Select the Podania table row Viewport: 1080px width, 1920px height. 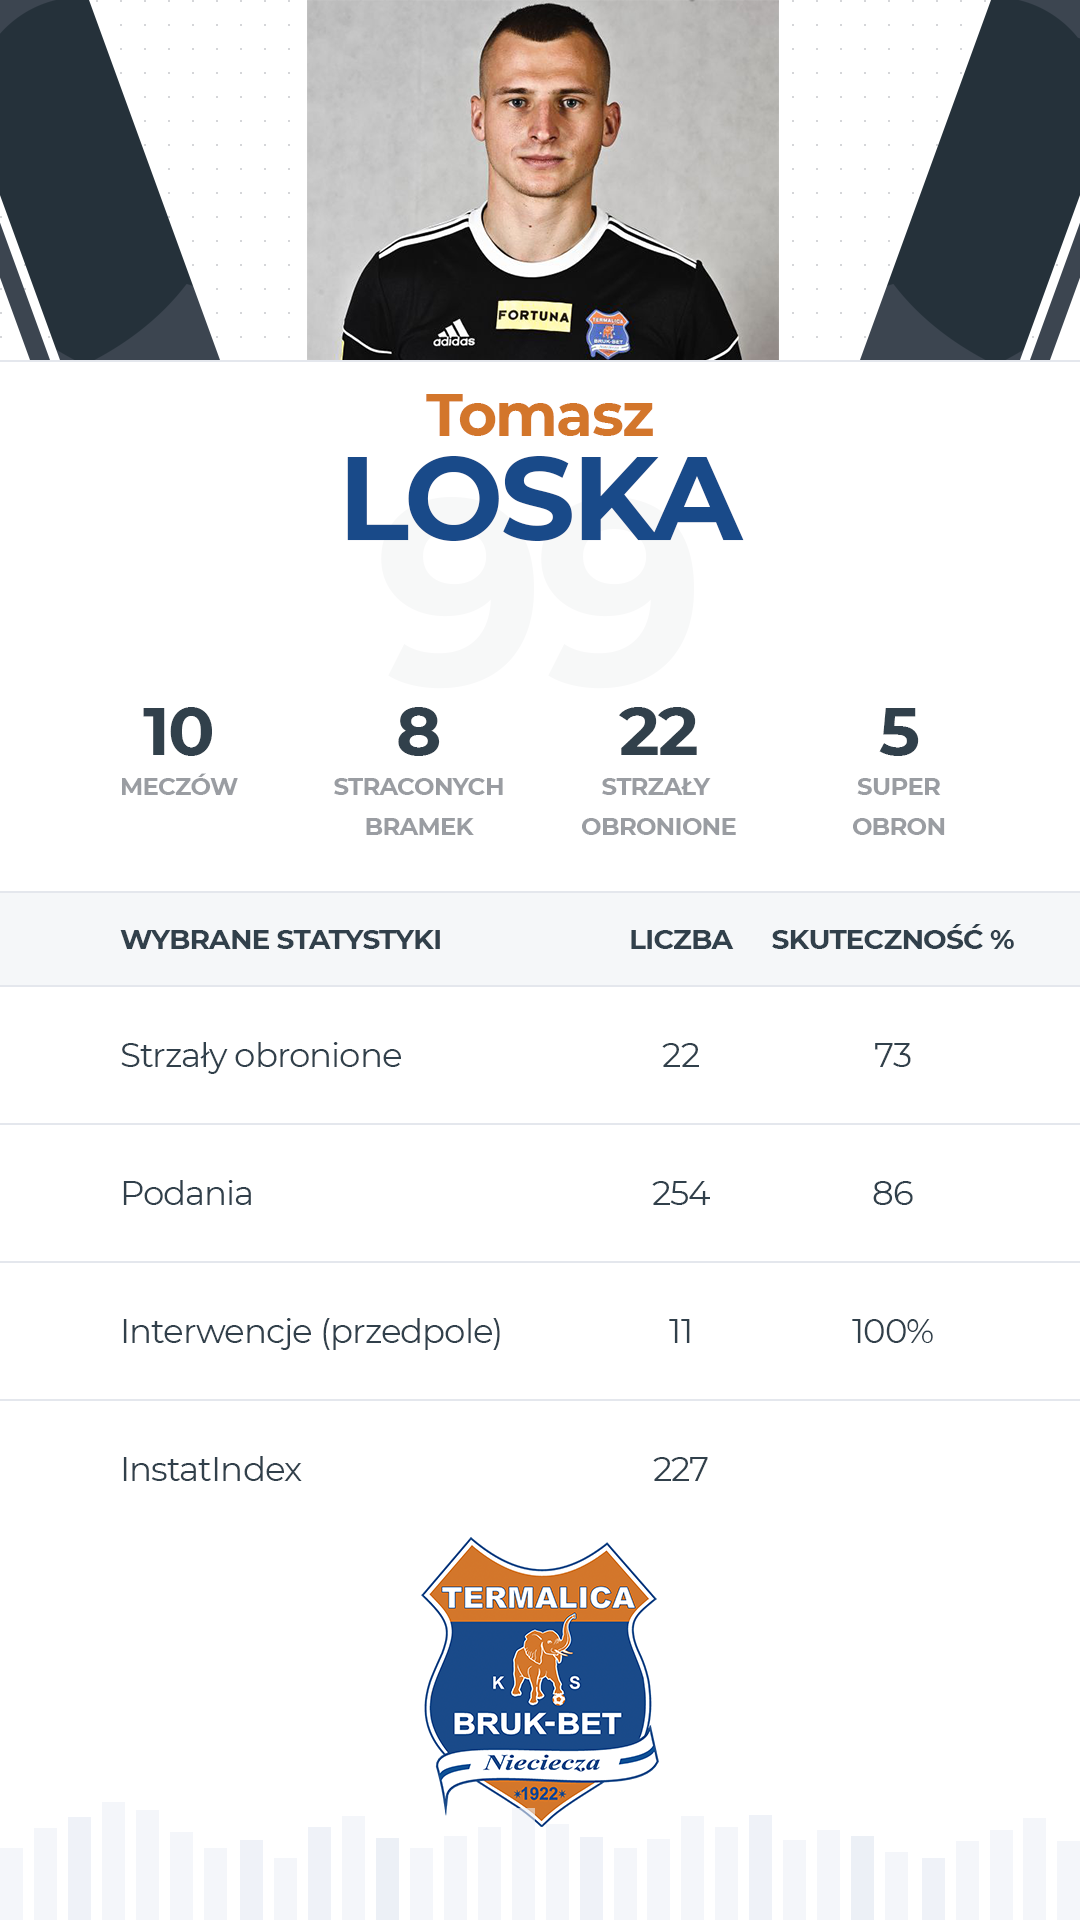[540, 1194]
